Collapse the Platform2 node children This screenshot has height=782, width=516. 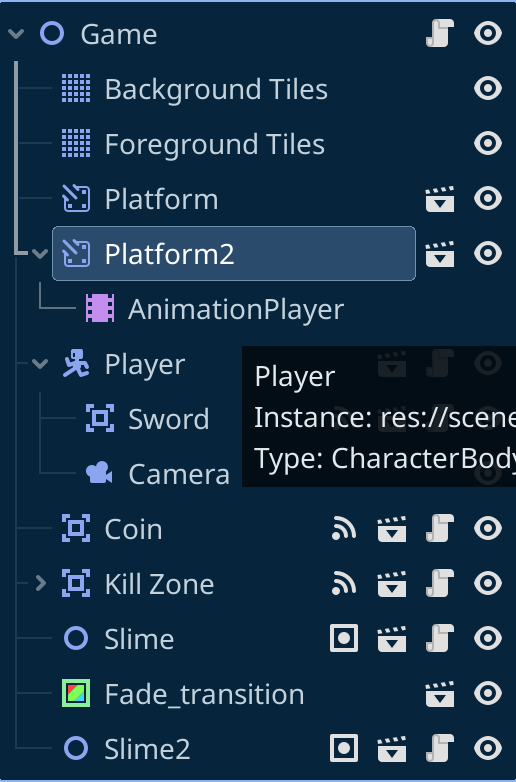(x=40, y=254)
